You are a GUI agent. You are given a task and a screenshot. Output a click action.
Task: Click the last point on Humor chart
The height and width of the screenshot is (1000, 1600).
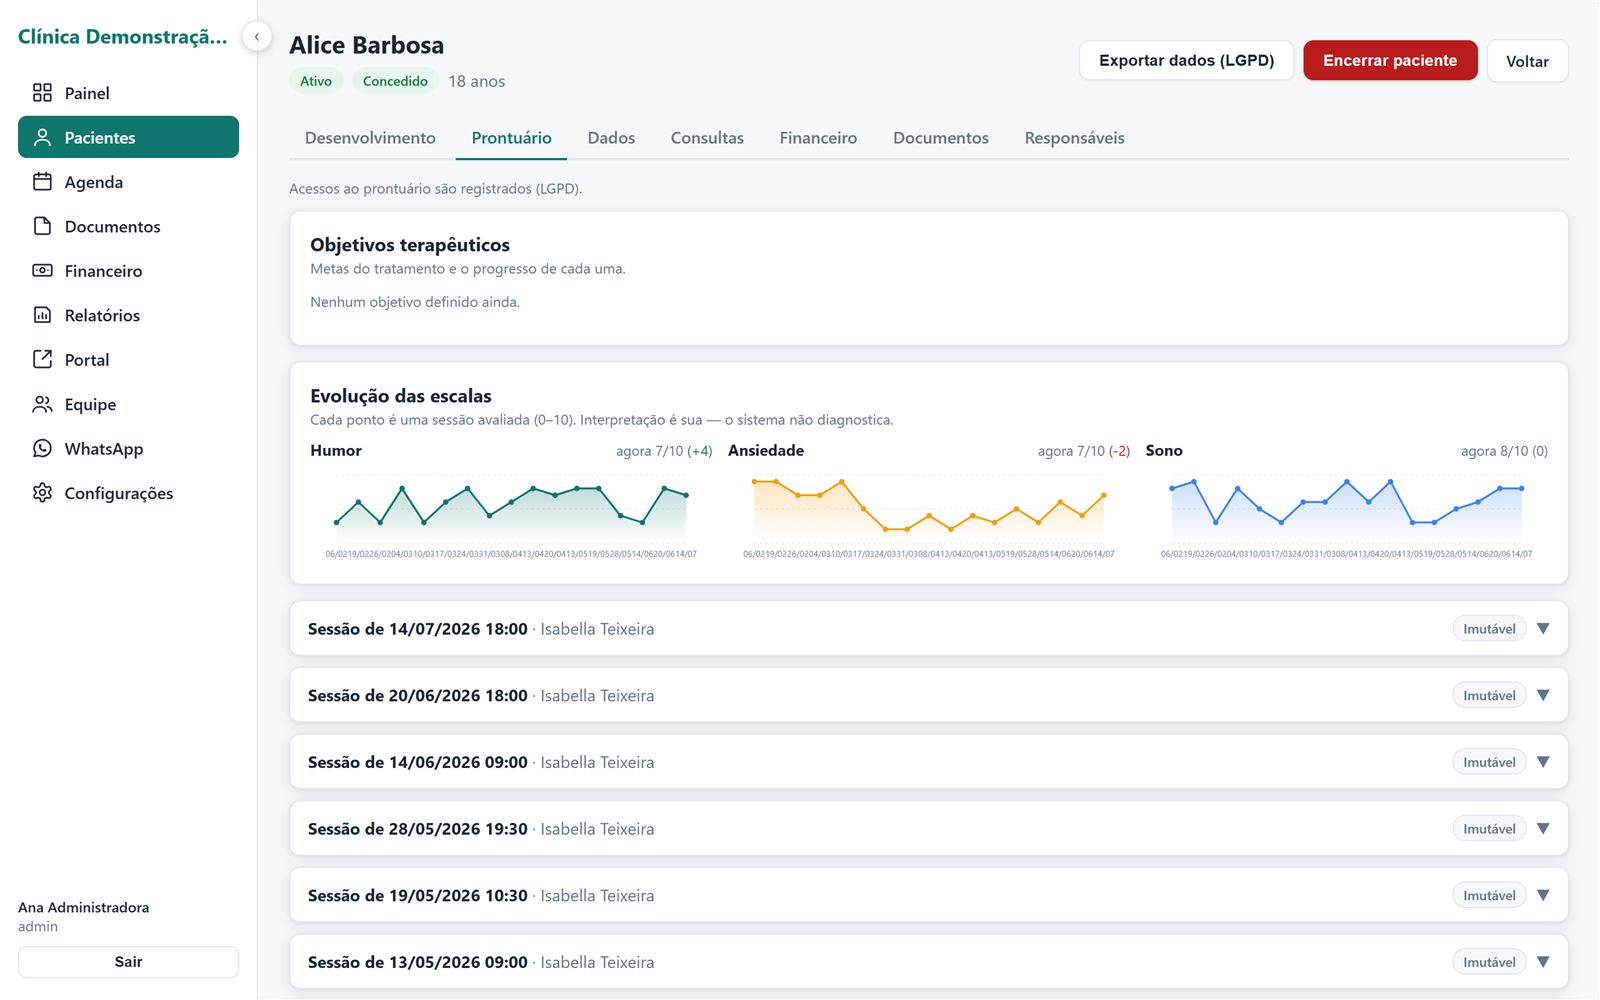[x=686, y=495]
